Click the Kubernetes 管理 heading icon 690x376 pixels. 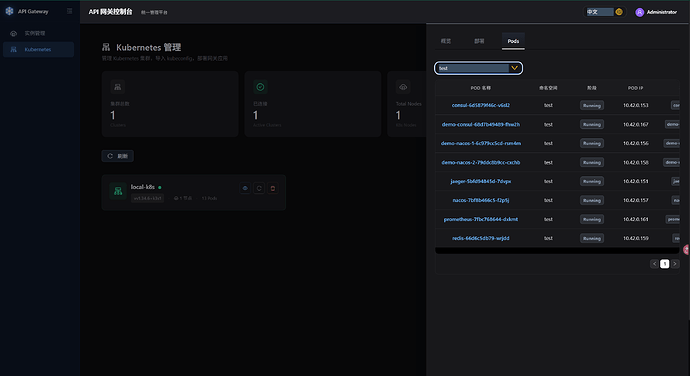[x=106, y=47]
